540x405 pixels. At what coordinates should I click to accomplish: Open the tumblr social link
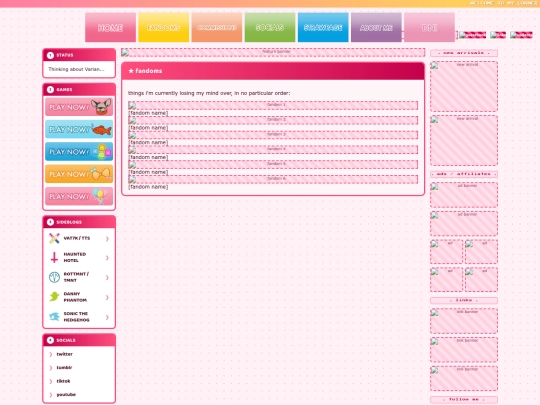click(x=64, y=367)
